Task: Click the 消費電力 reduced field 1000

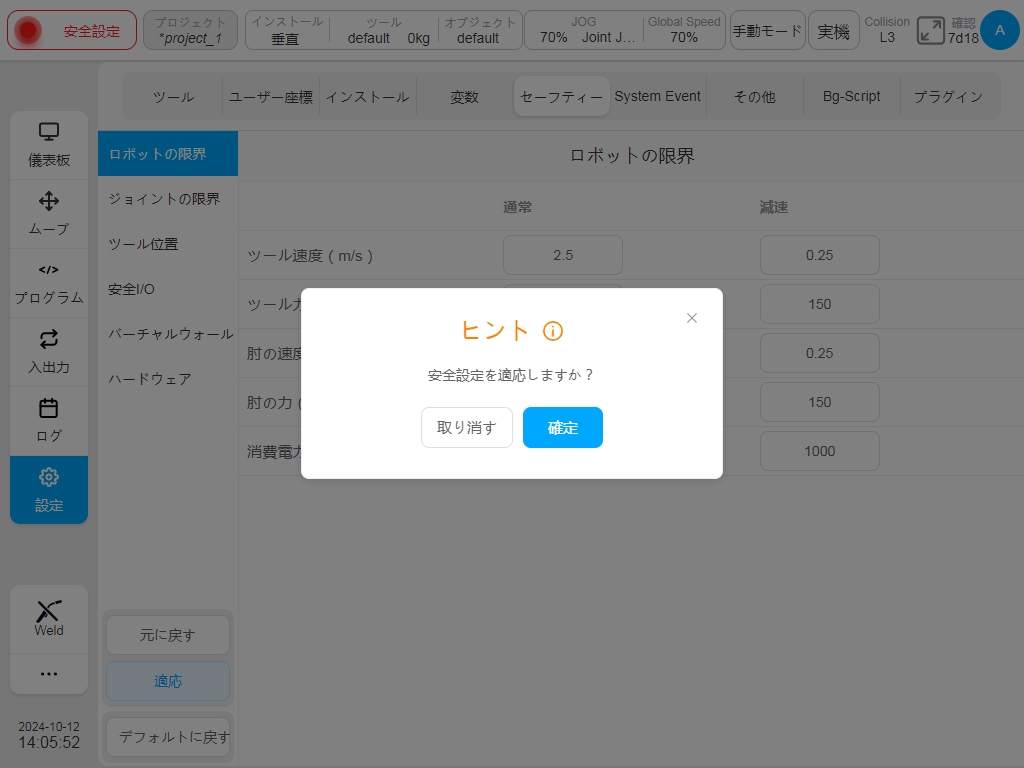Action: coord(820,451)
